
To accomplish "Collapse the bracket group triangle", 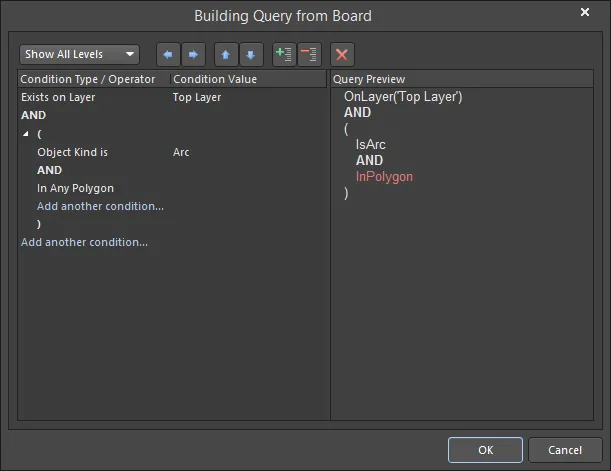I will (x=26, y=134).
